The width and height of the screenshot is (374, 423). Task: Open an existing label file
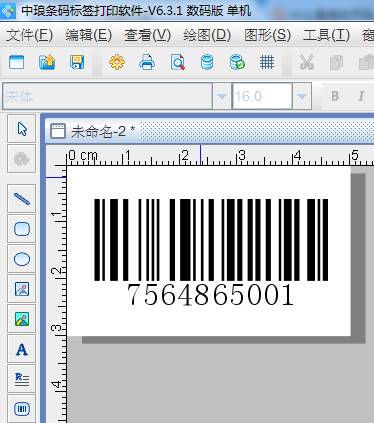click(x=47, y=62)
